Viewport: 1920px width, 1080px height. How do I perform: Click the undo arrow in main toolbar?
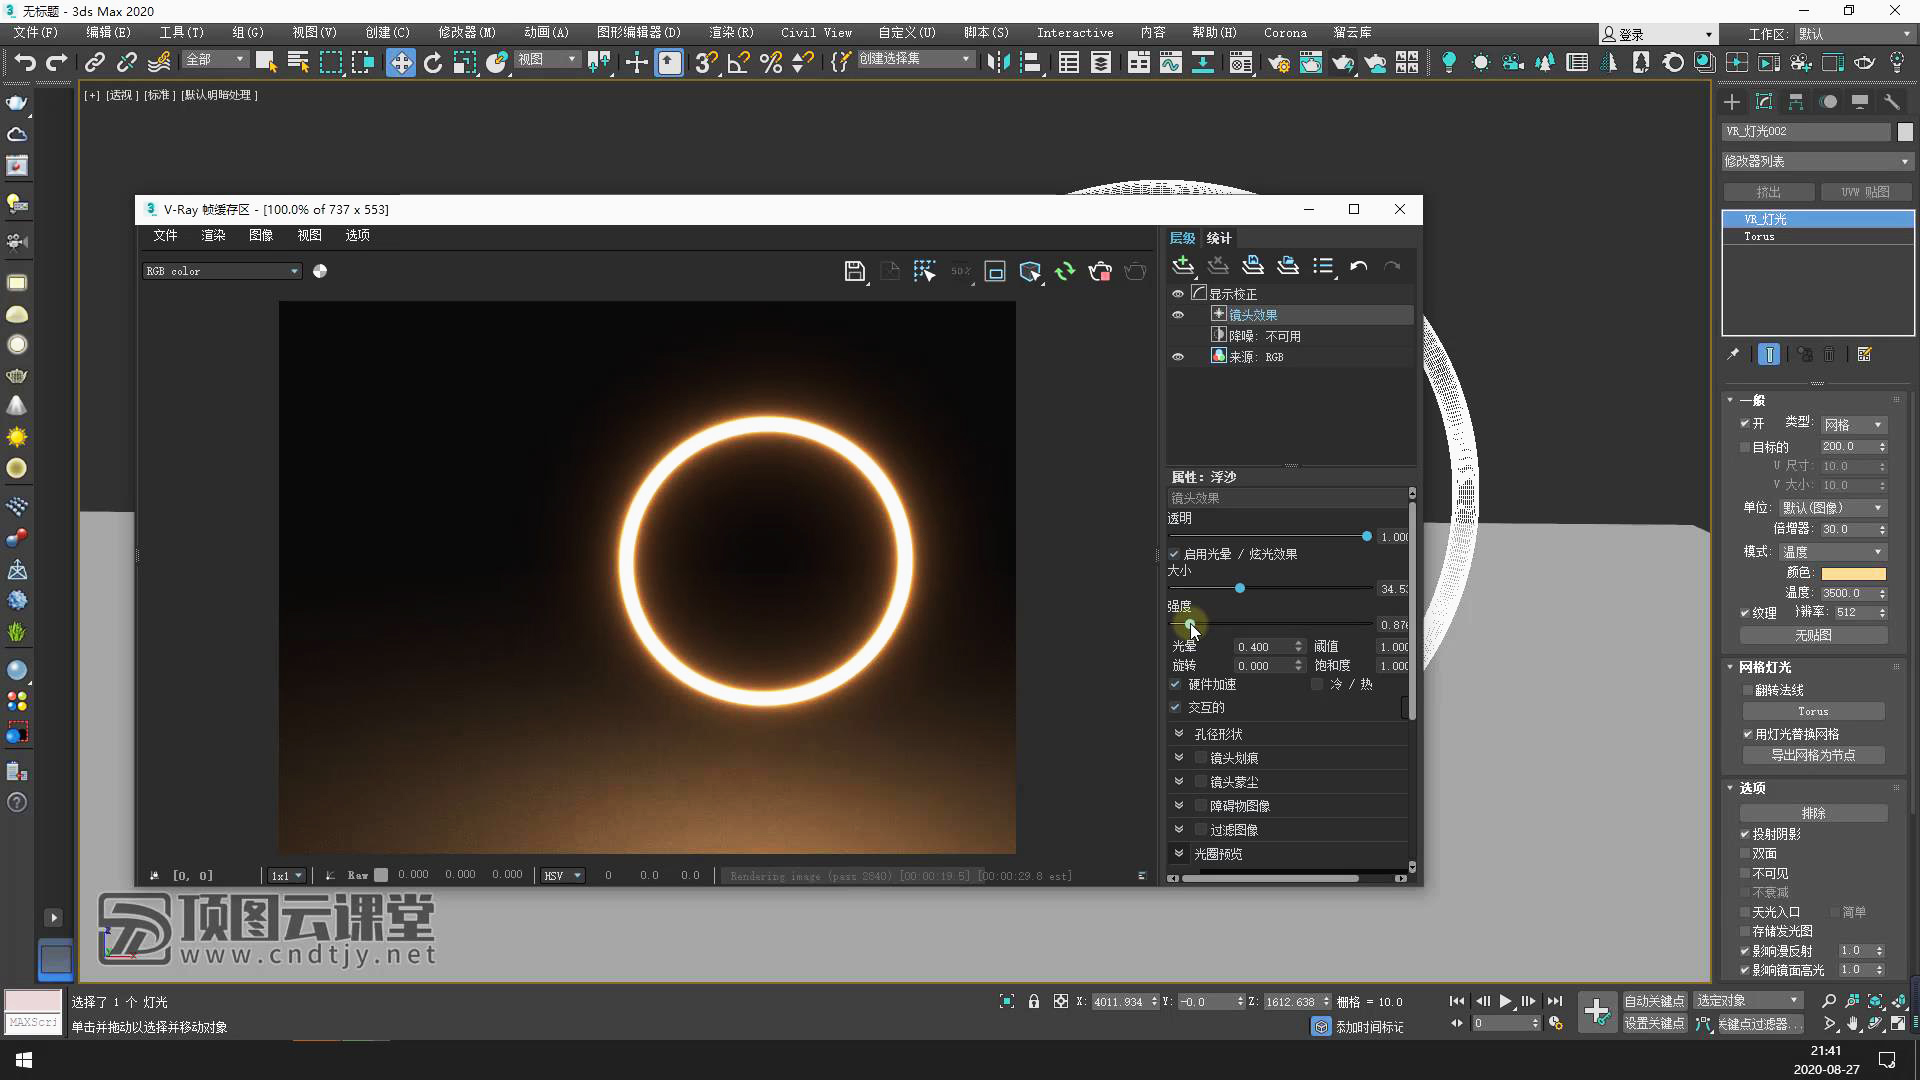coord(25,63)
